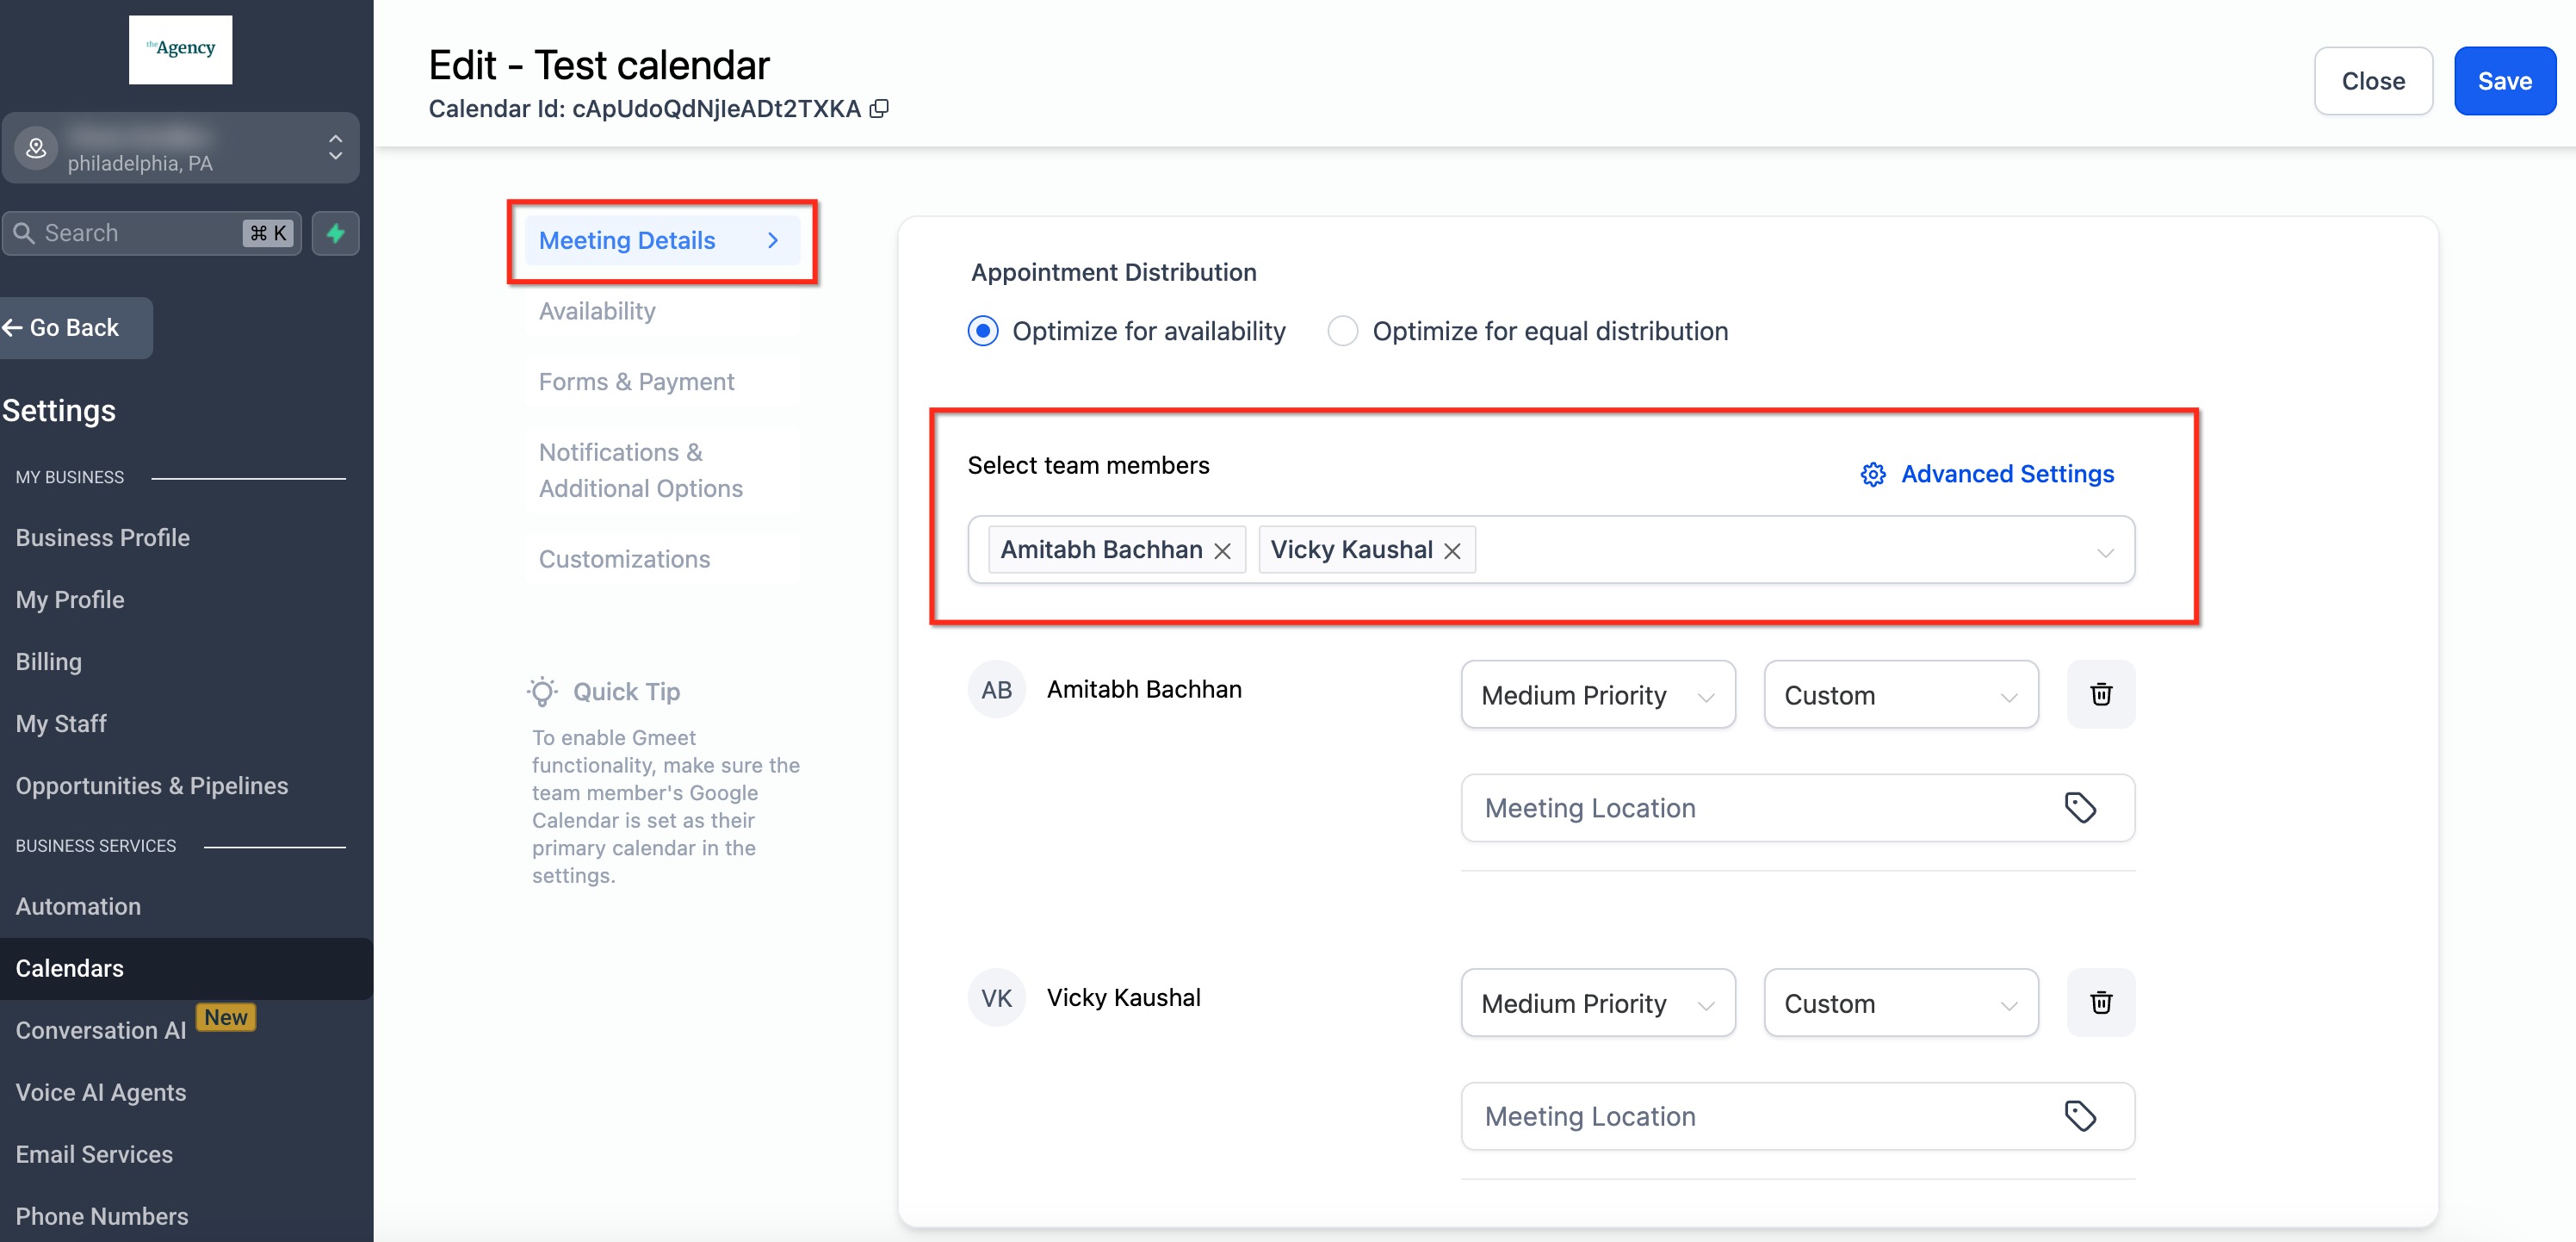Delete Vicky Kaushal row with trash icon
This screenshot has width=2576, height=1242.
2100,1002
